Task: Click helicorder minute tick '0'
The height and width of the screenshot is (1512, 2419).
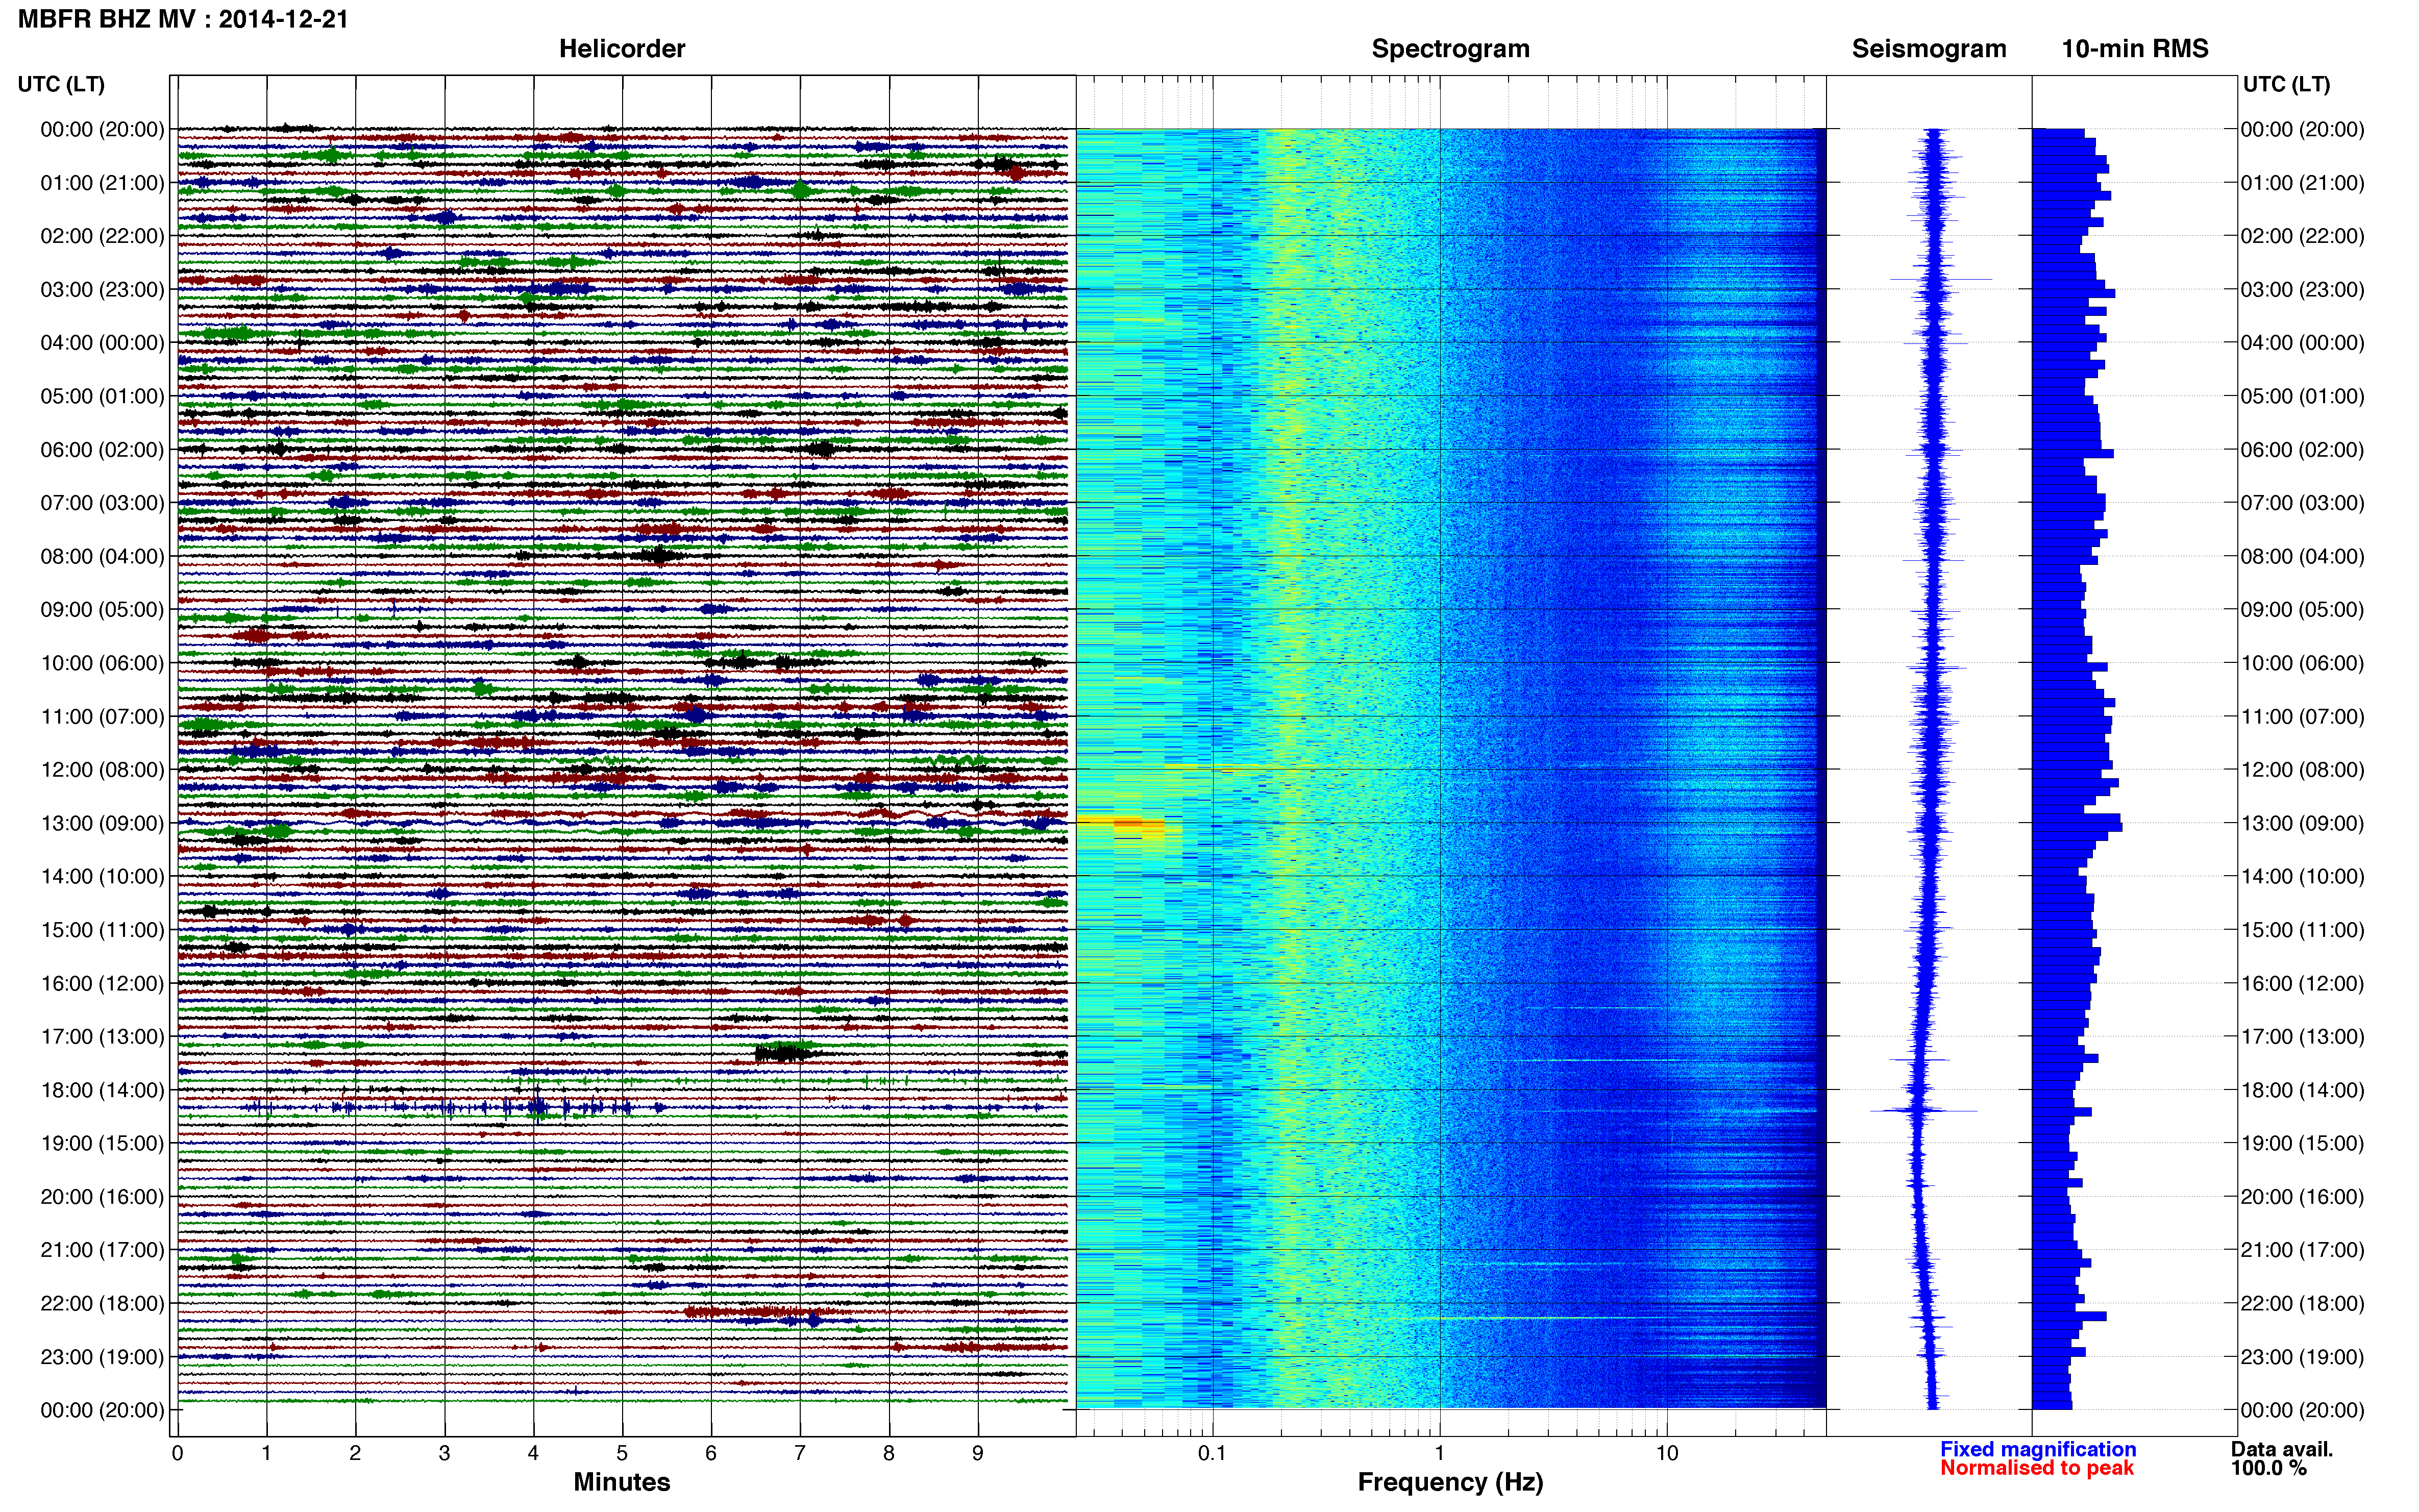Action: [x=177, y=1453]
